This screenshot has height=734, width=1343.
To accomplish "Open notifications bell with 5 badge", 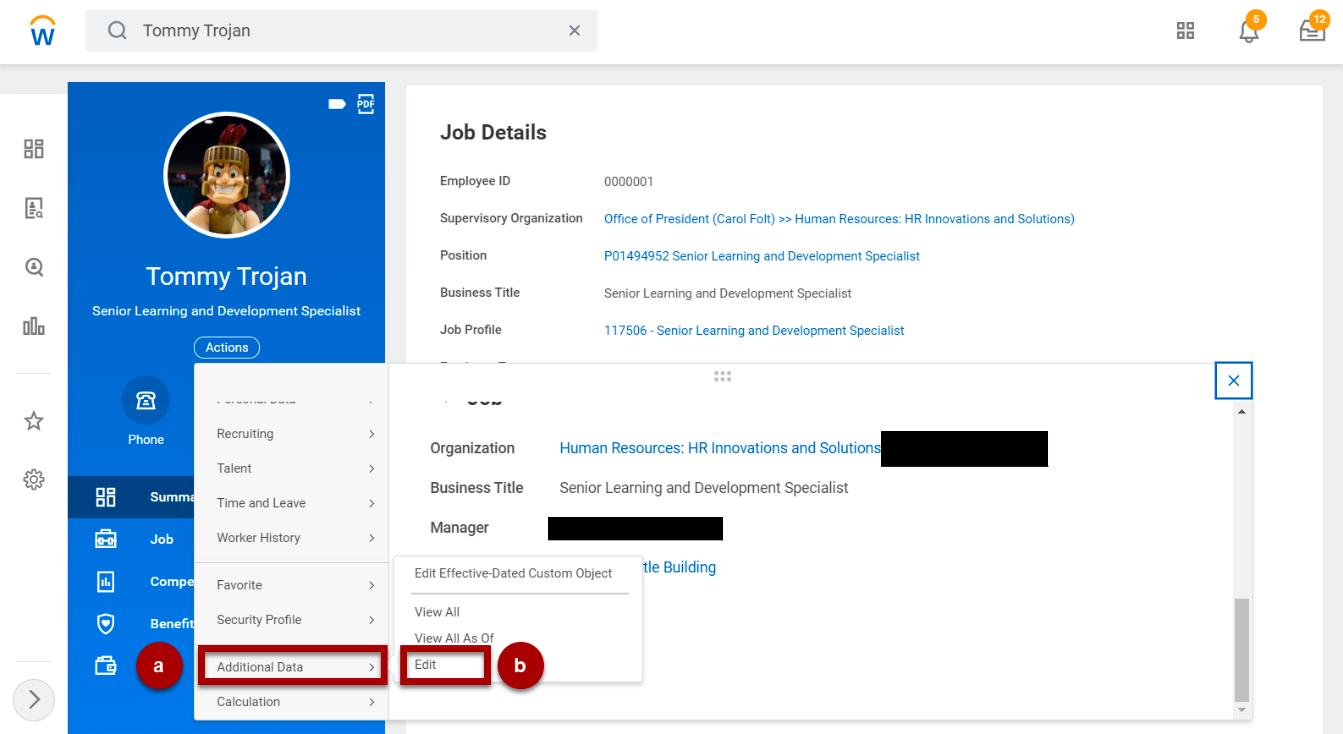I will click(x=1249, y=29).
